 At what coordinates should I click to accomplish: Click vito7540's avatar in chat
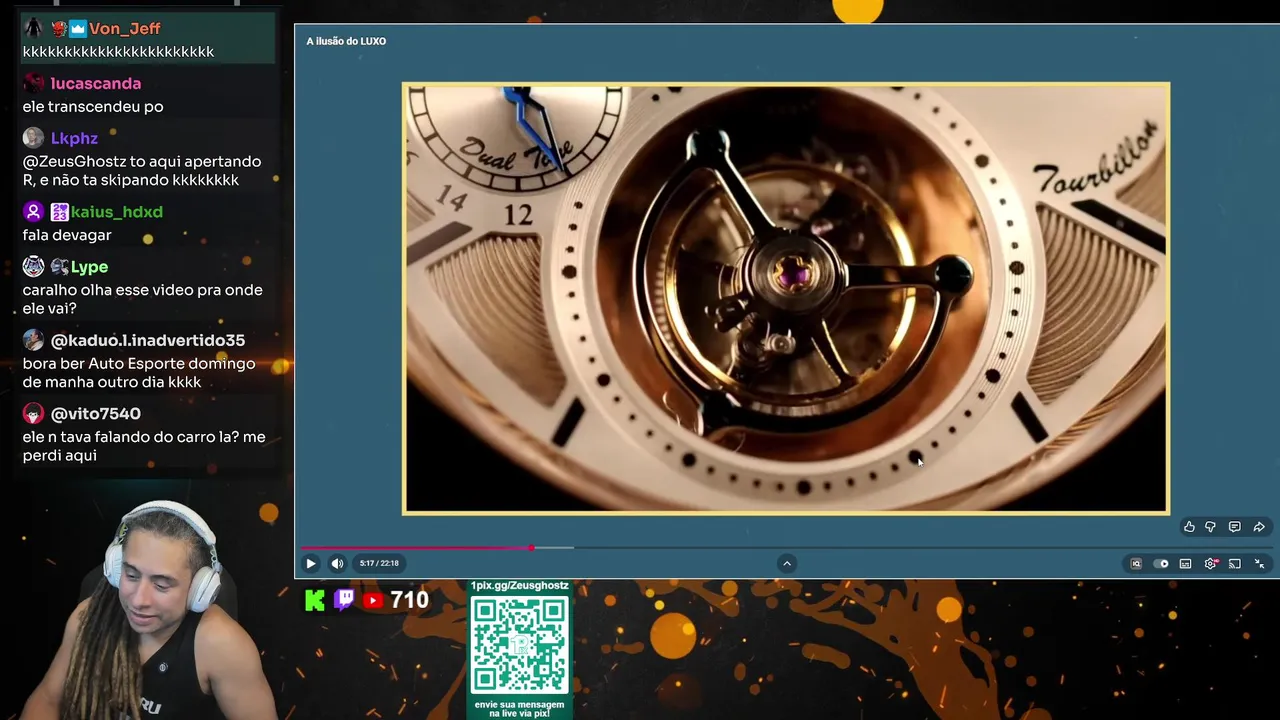click(x=33, y=413)
